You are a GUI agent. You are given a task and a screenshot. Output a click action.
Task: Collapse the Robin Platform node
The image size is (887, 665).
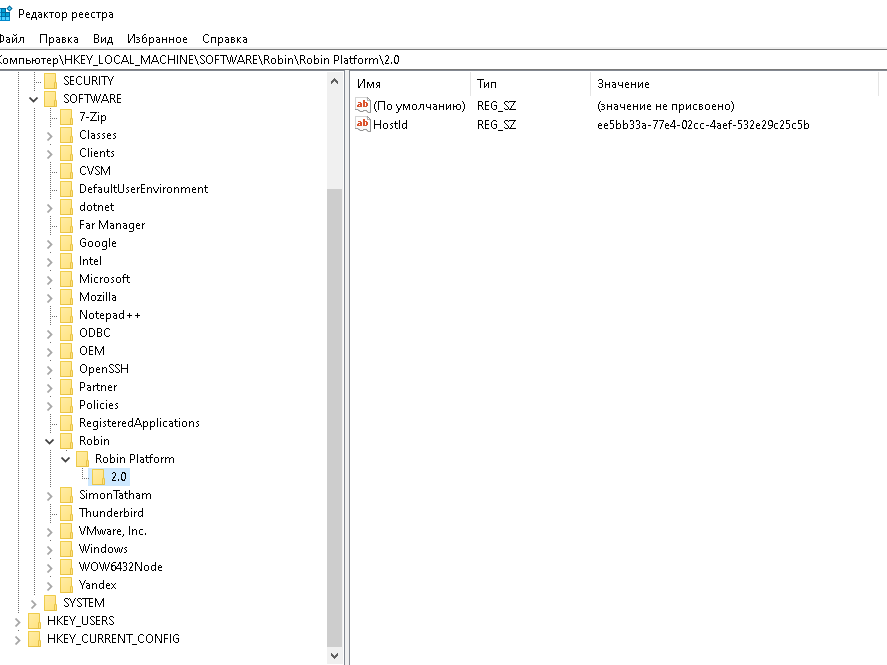tap(66, 459)
